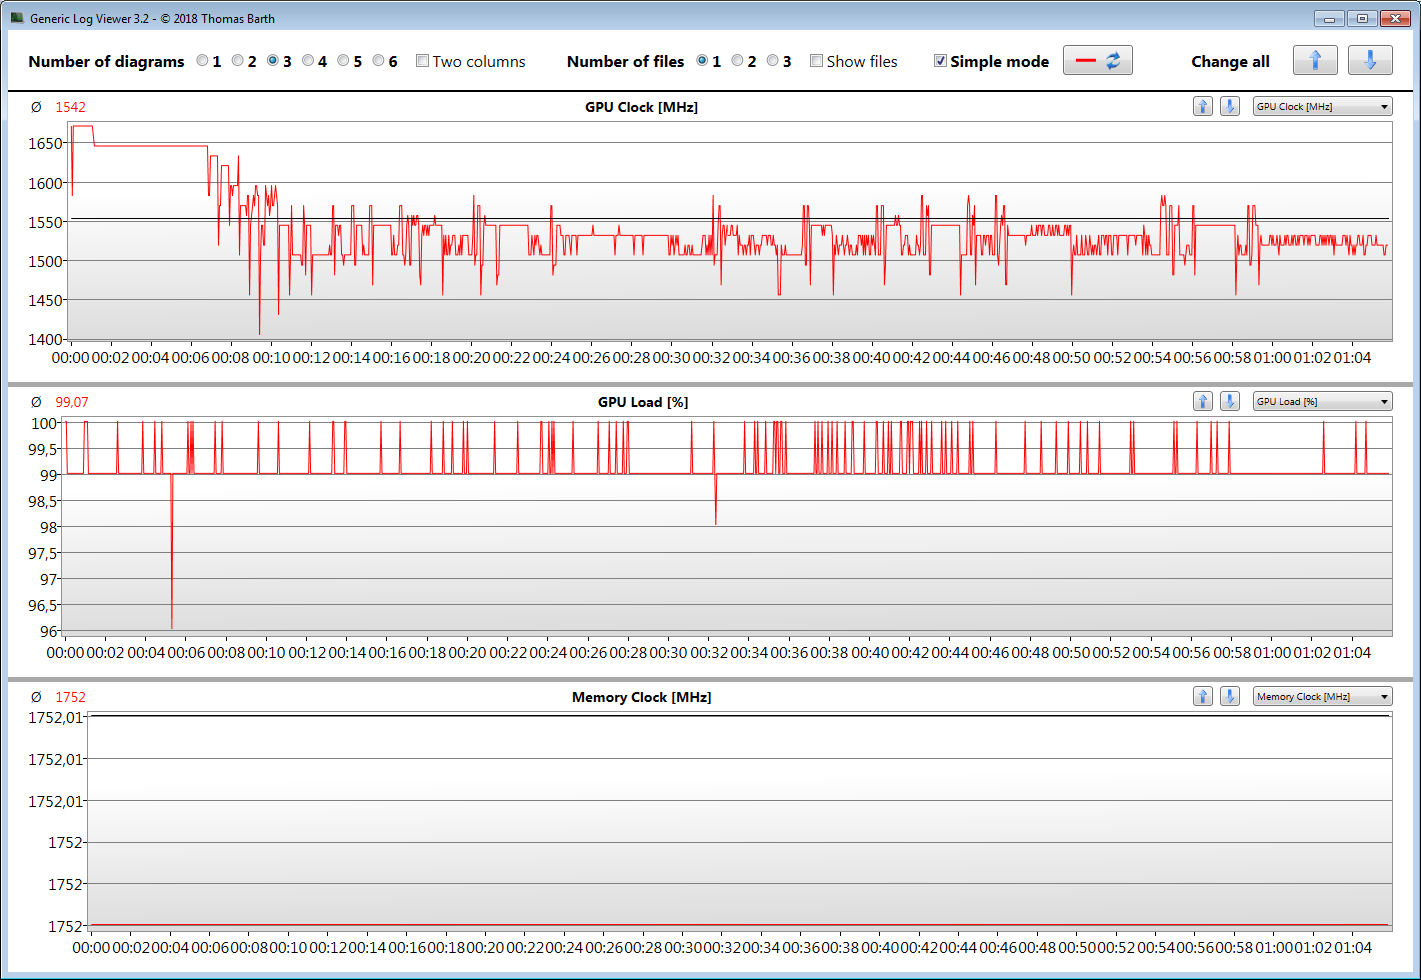
Task: Open the GPU Load [%] dropdown
Action: coord(1322,402)
